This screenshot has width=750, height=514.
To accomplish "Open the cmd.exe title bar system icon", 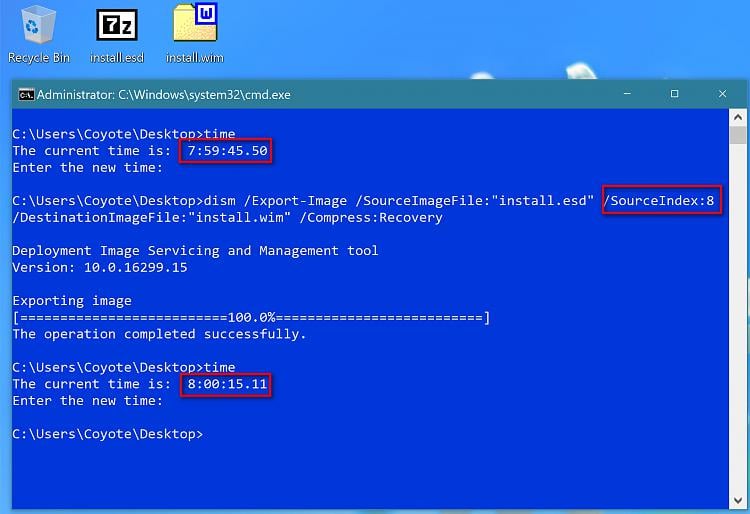I will pyautogui.click(x=26, y=95).
